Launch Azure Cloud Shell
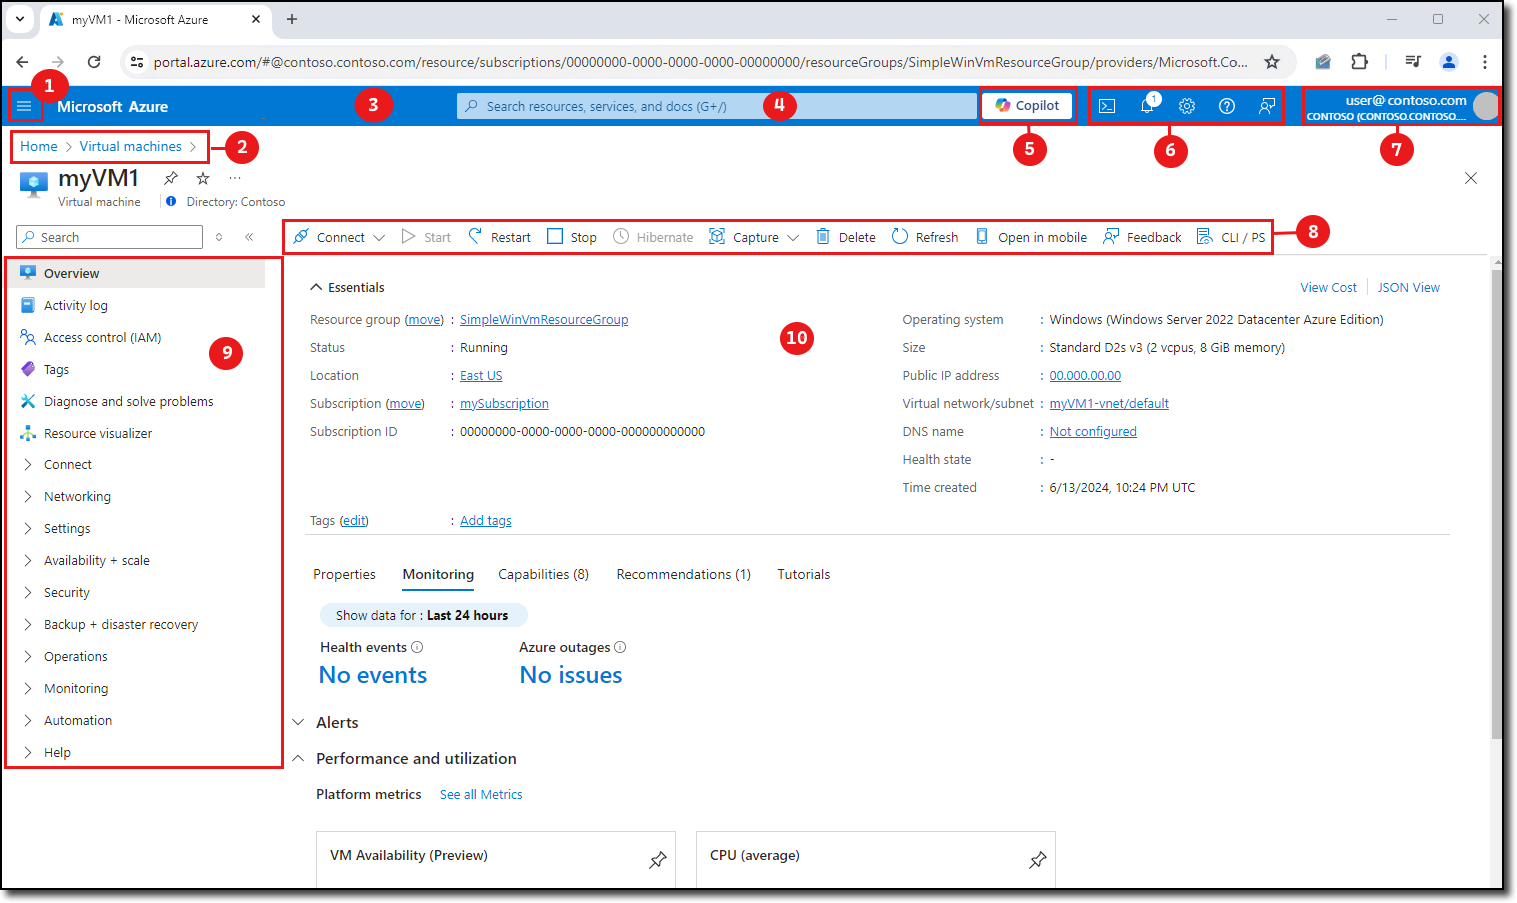 click(x=1107, y=105)
